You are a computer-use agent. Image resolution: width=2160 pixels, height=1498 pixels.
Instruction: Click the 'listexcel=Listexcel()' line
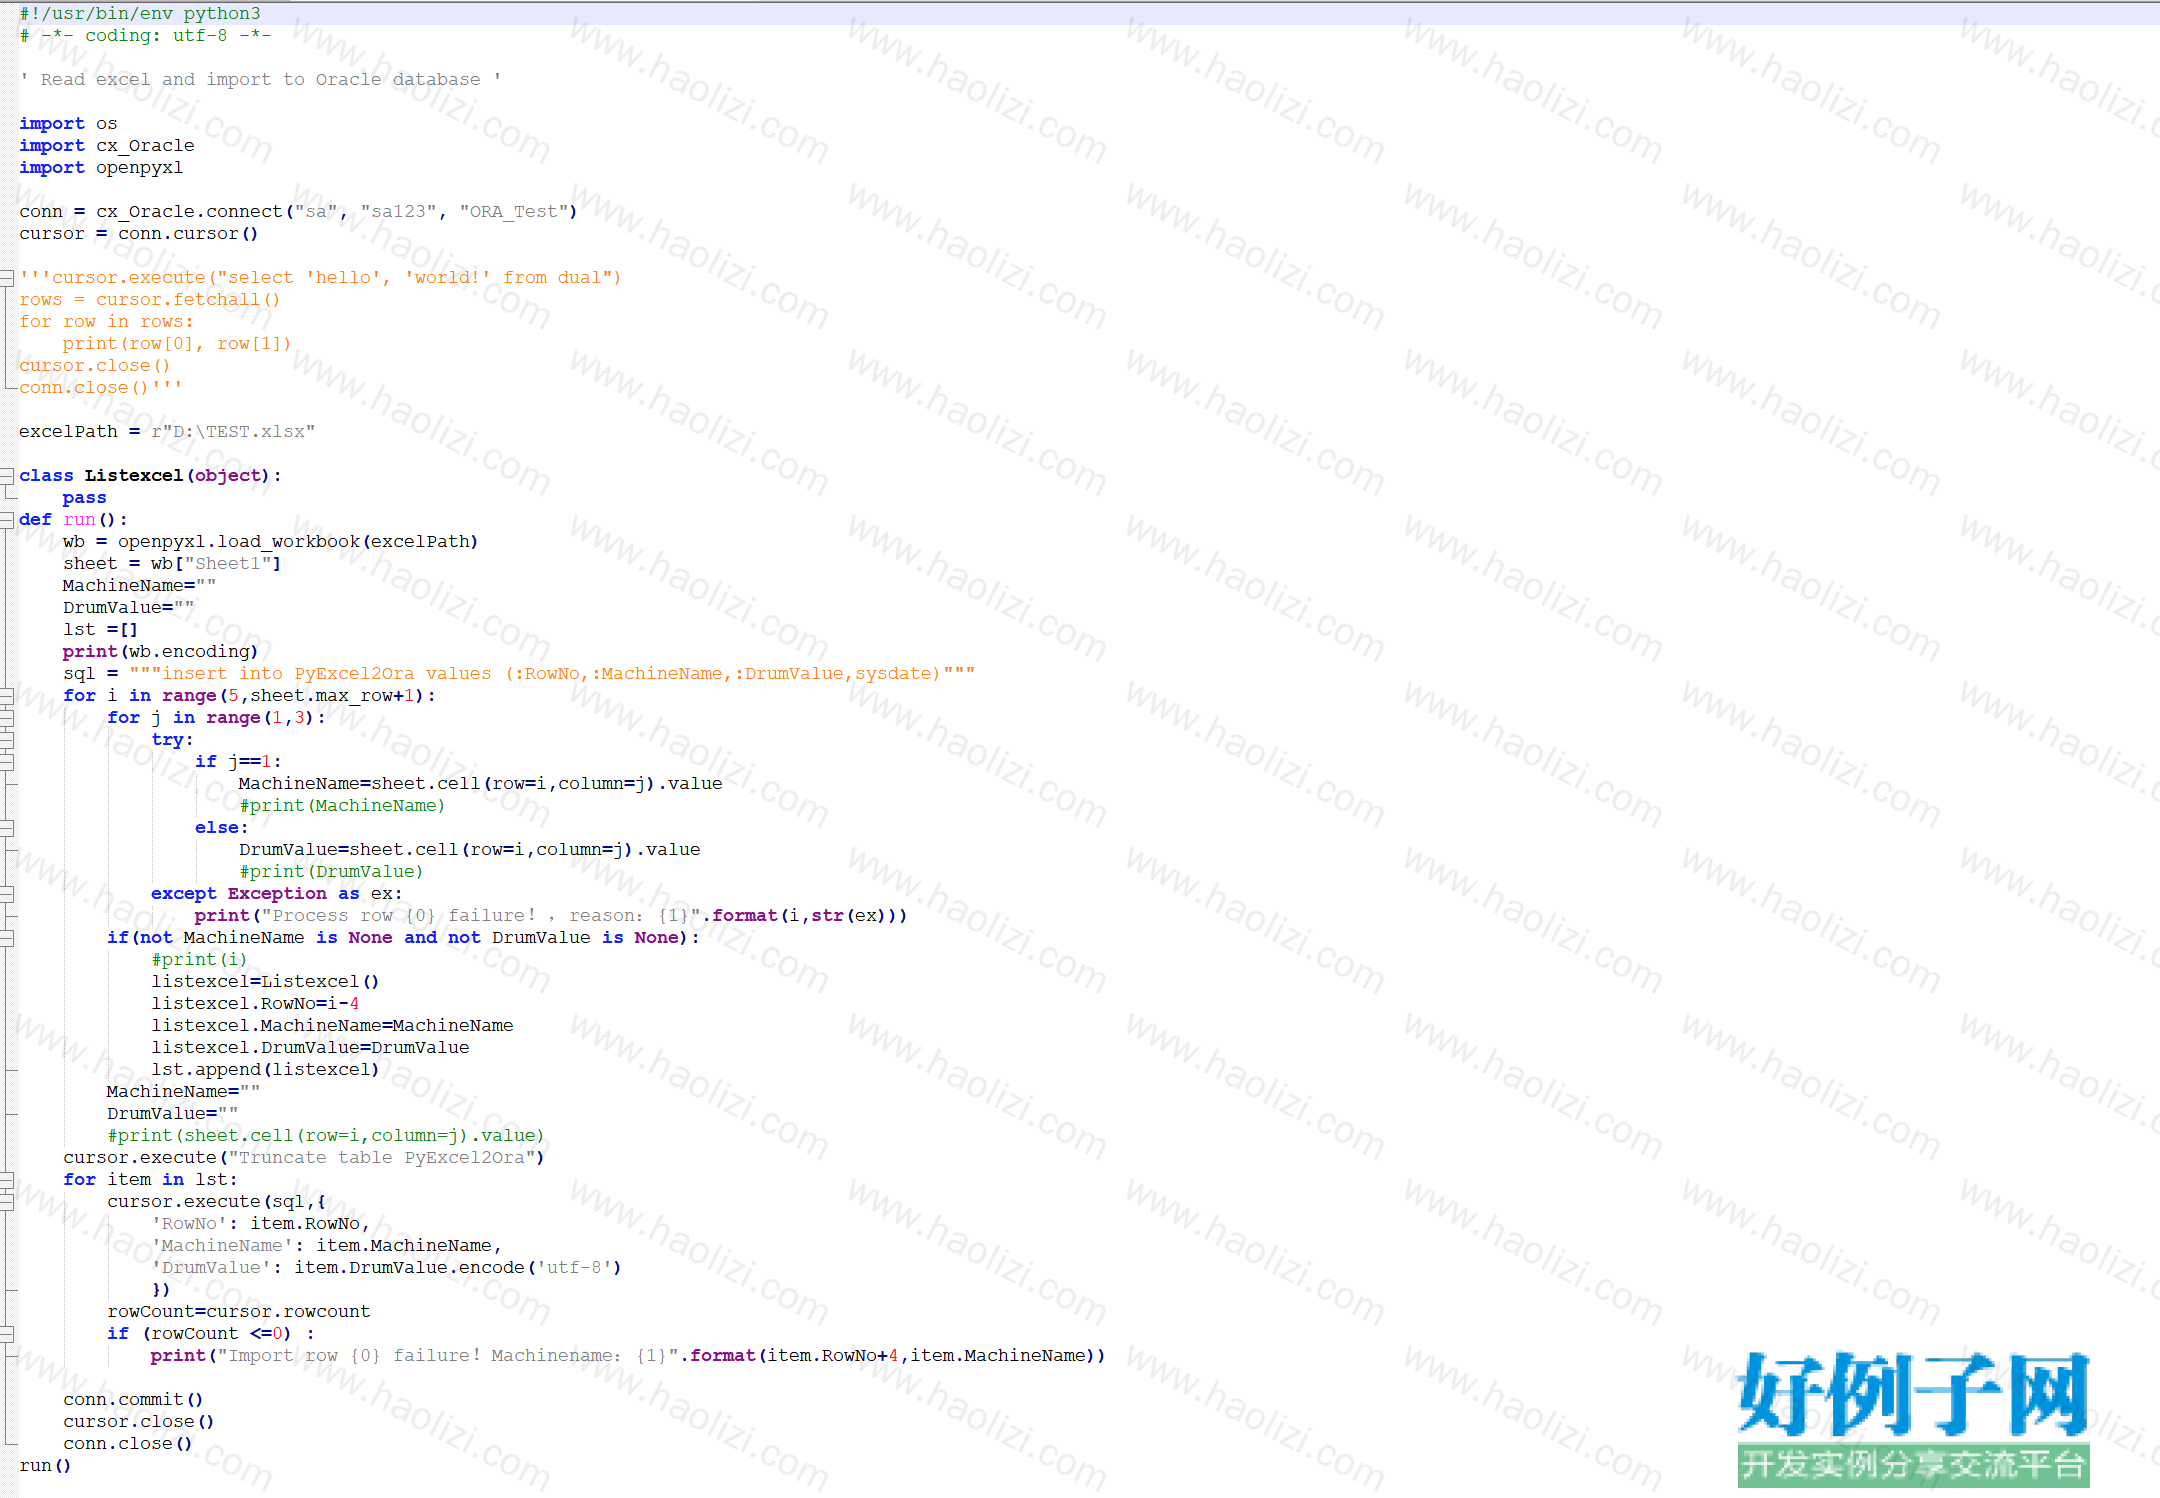[265, 981]
